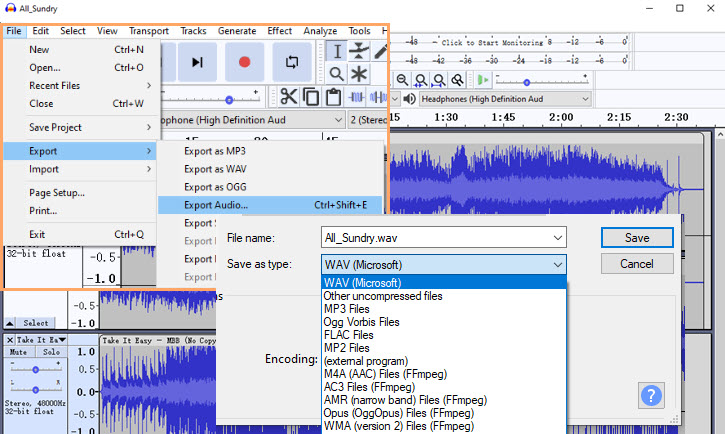The height and width of the screenshot is (434, 725).
Task: Click the Paste clipboard icon
Action: tap(334, 97)
